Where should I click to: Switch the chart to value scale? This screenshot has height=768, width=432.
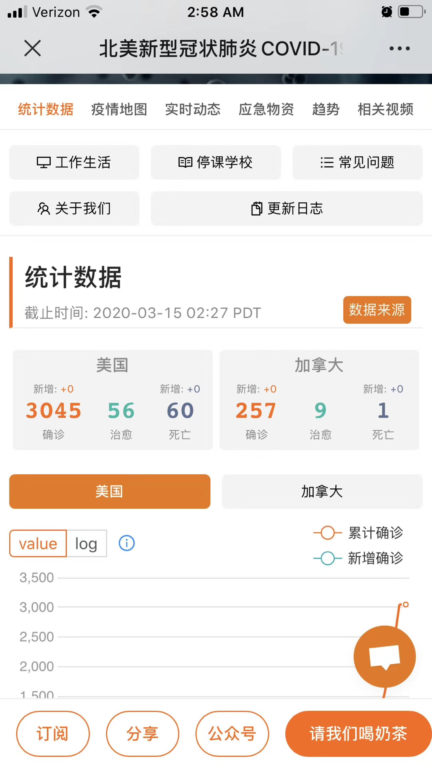click(38, 543)
